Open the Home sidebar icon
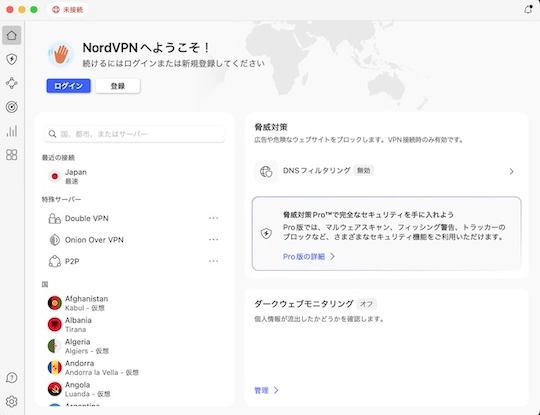Screen dimensions: 540x415 [12, 35]
